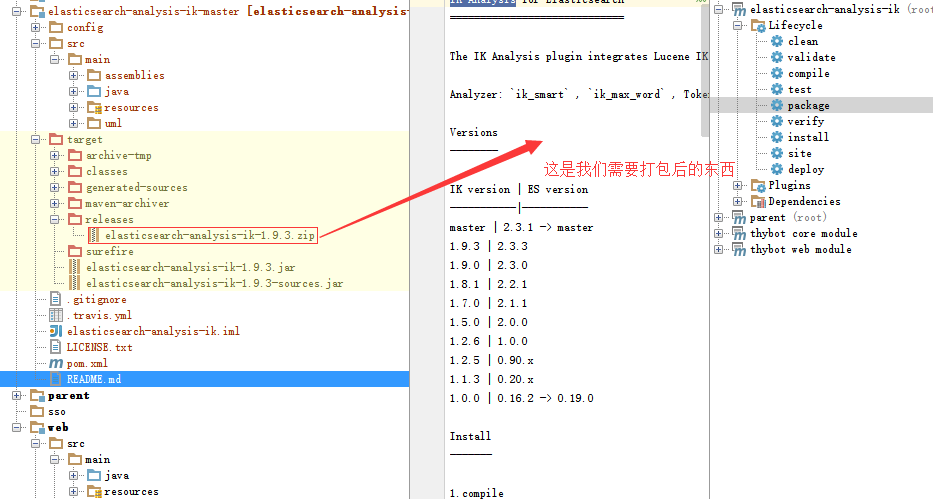Collapse the Lifecycle node in Maven panel

click(x=738, y=26)
